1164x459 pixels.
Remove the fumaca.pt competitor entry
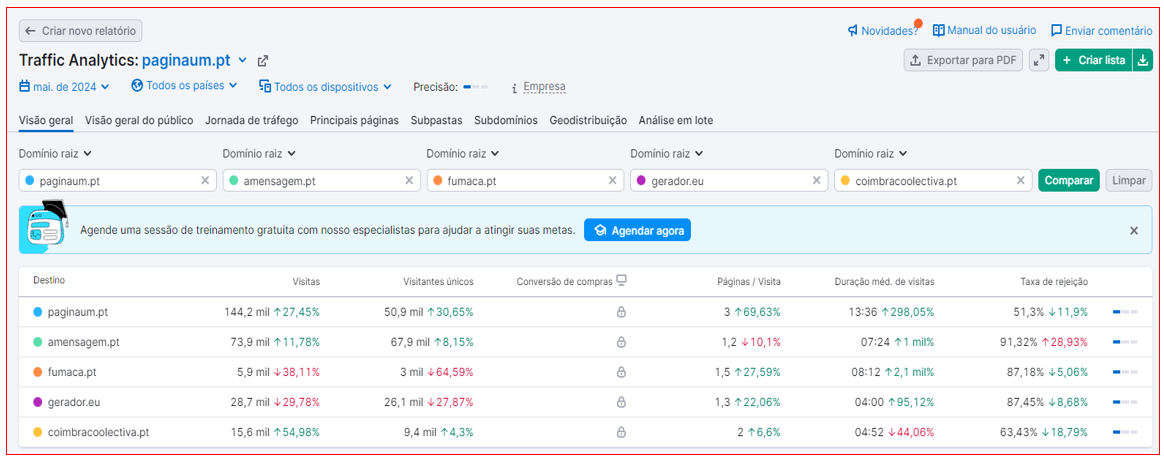(x=612, y=181)
